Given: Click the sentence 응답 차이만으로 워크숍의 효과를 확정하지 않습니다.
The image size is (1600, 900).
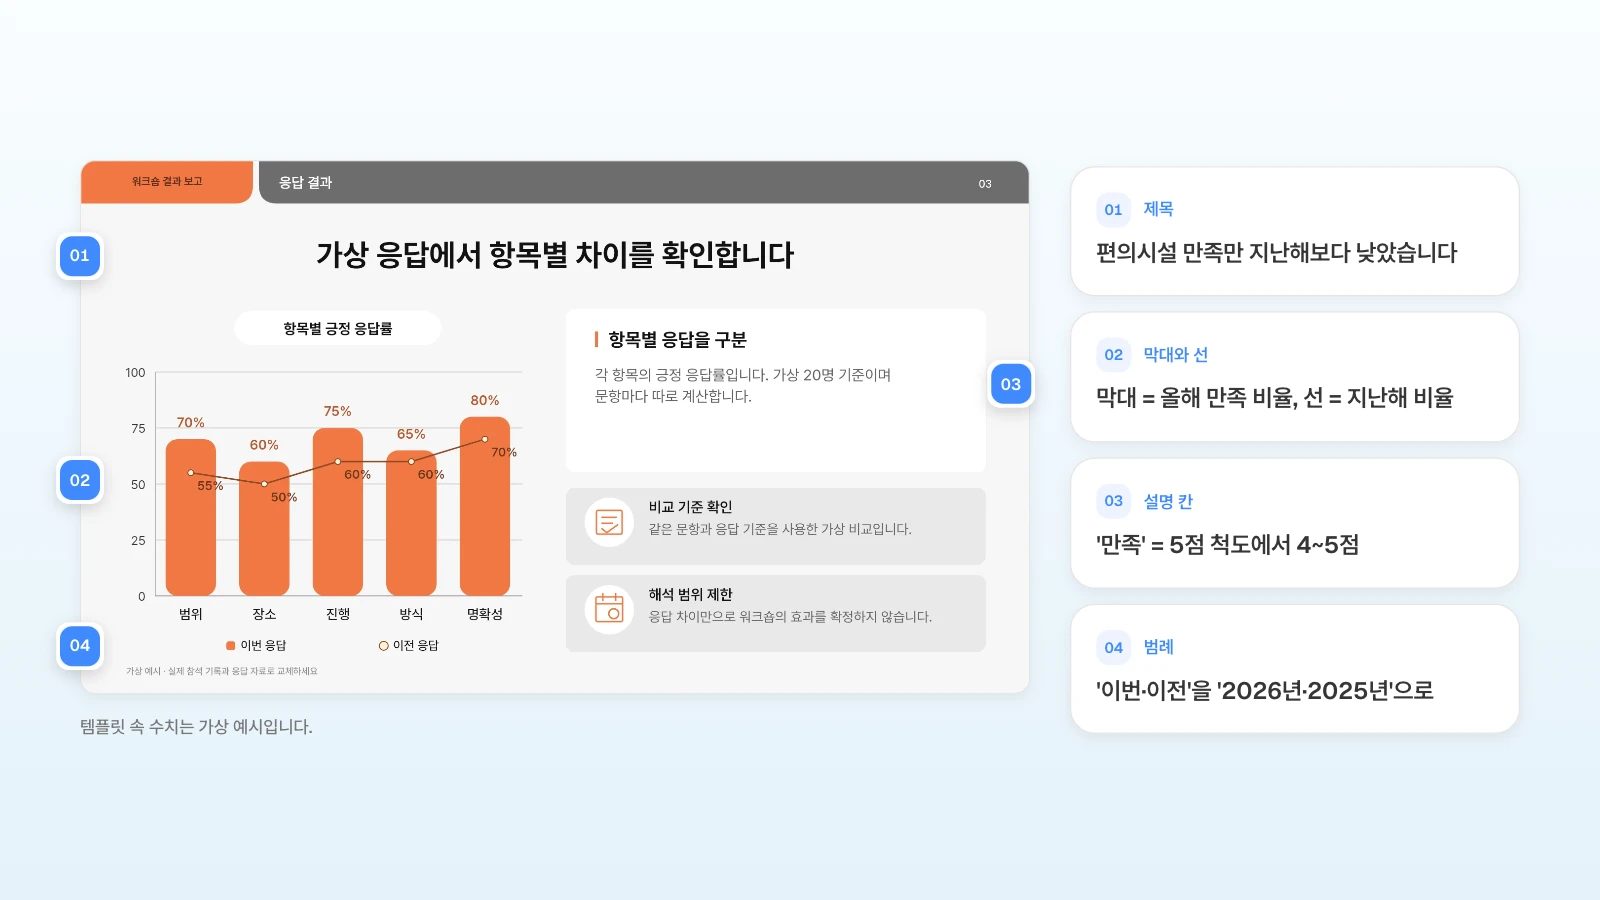Looking at the screenshot, I should coord(790,617).
